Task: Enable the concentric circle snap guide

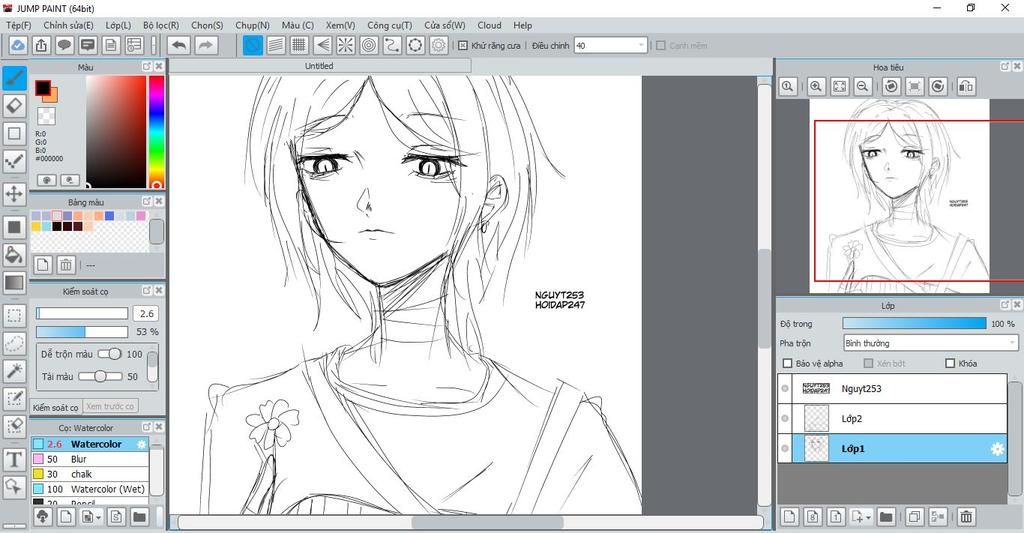Action: (369, 45)
